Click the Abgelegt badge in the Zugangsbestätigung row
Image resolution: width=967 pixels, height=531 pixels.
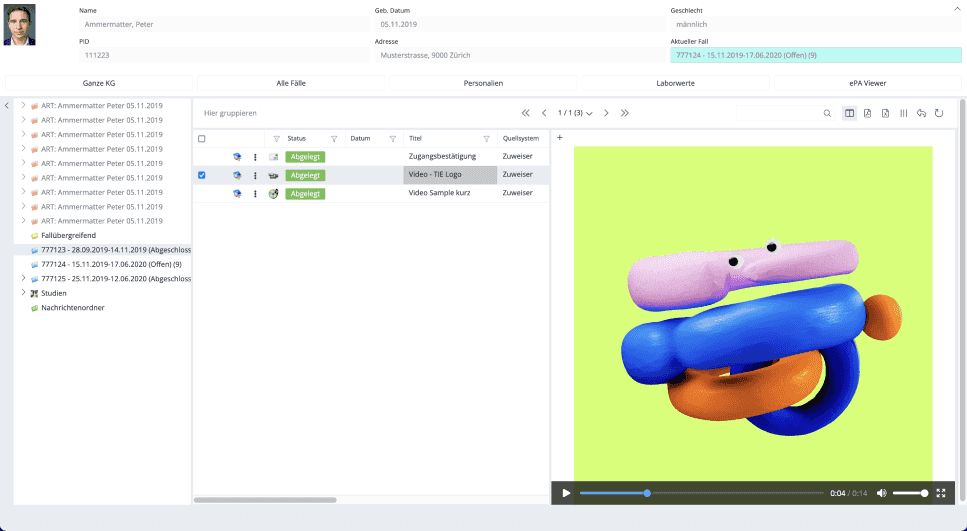305,157
